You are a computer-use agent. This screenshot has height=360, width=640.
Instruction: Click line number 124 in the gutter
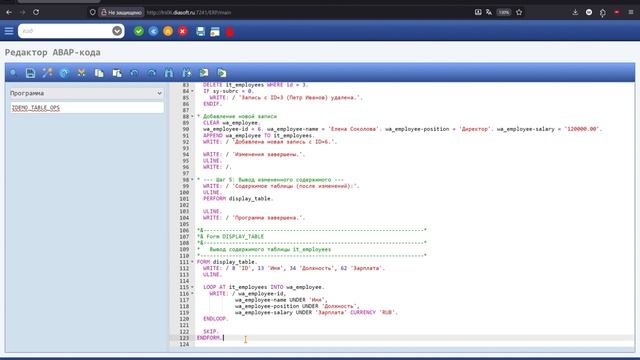click(184, 344)
